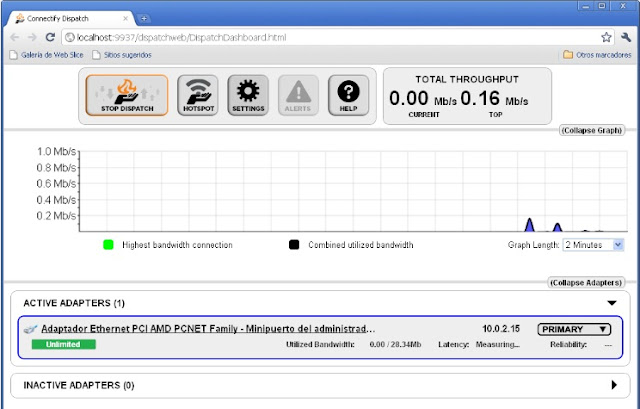Open the Settings gear button

[x=248, y=96]
